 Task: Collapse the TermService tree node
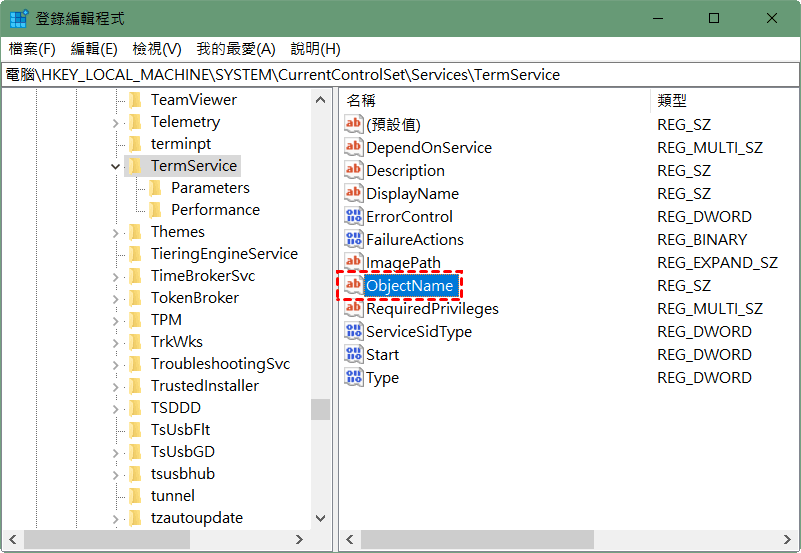(x=116, y=166)
